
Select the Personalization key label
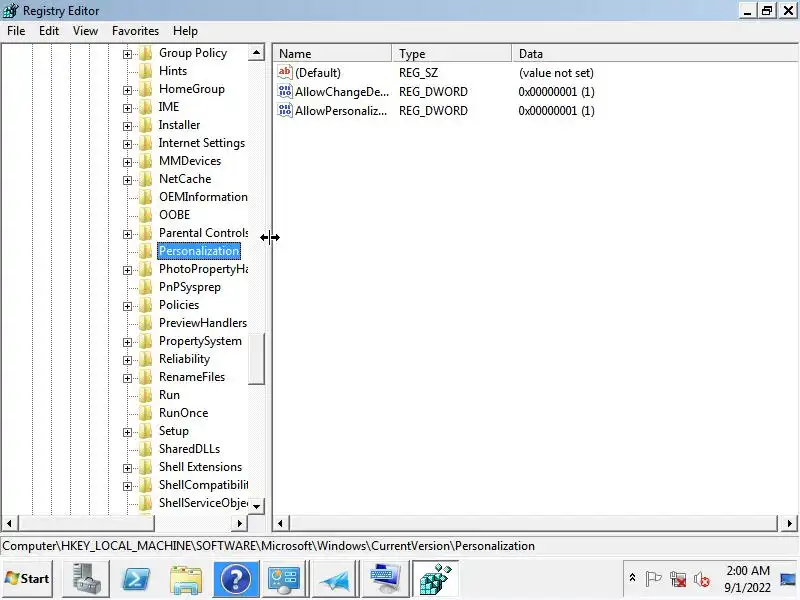point(199,251)
